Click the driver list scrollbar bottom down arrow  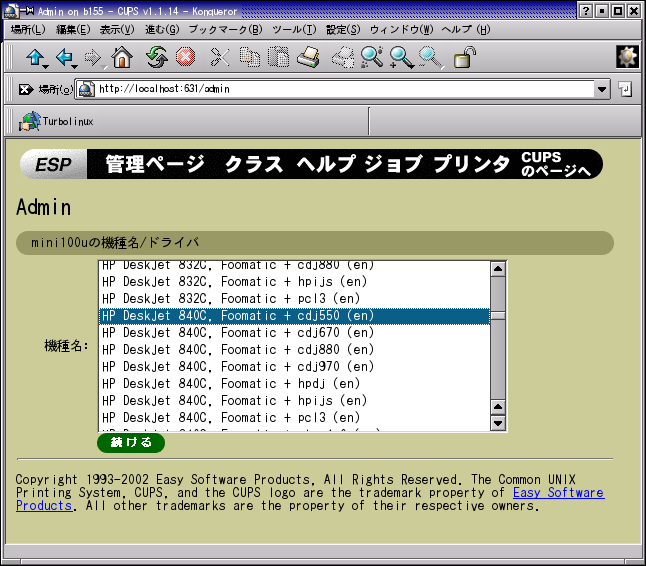click(x=498, y=423)
